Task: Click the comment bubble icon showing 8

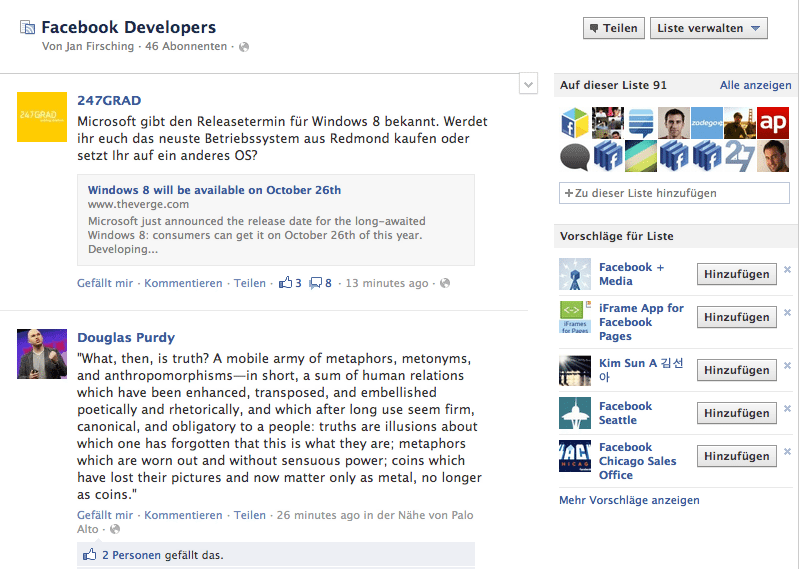Action: coord(320,283)
